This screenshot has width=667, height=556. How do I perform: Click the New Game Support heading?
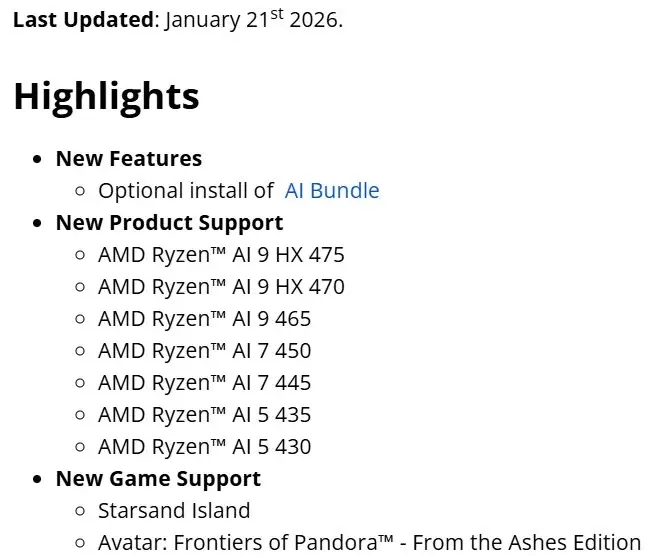158,479
